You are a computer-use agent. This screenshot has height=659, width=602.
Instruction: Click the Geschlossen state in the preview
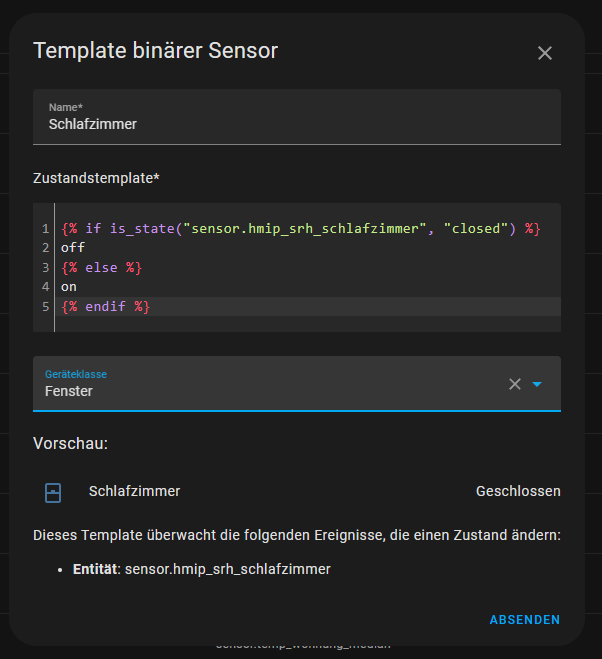[518, 491]
